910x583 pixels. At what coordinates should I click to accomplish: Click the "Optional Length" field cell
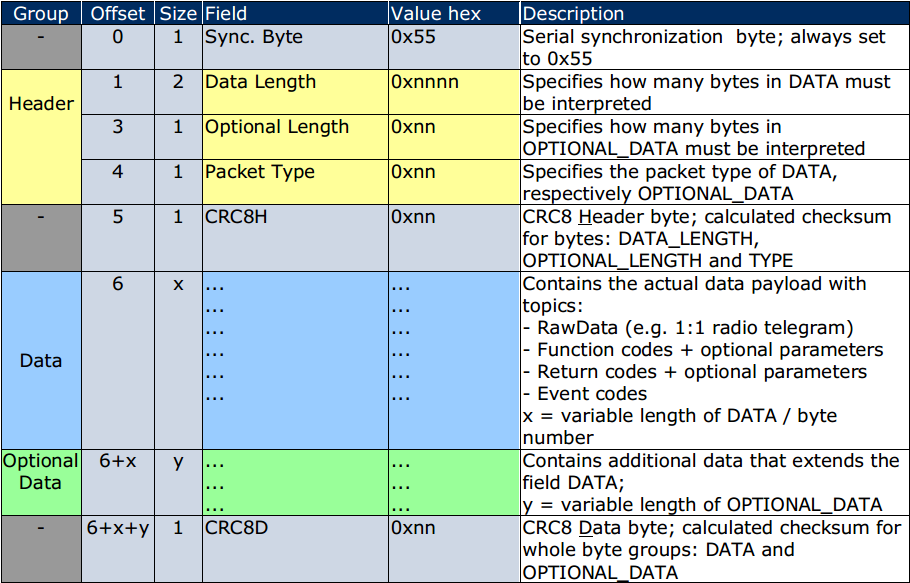click(277, 127)
